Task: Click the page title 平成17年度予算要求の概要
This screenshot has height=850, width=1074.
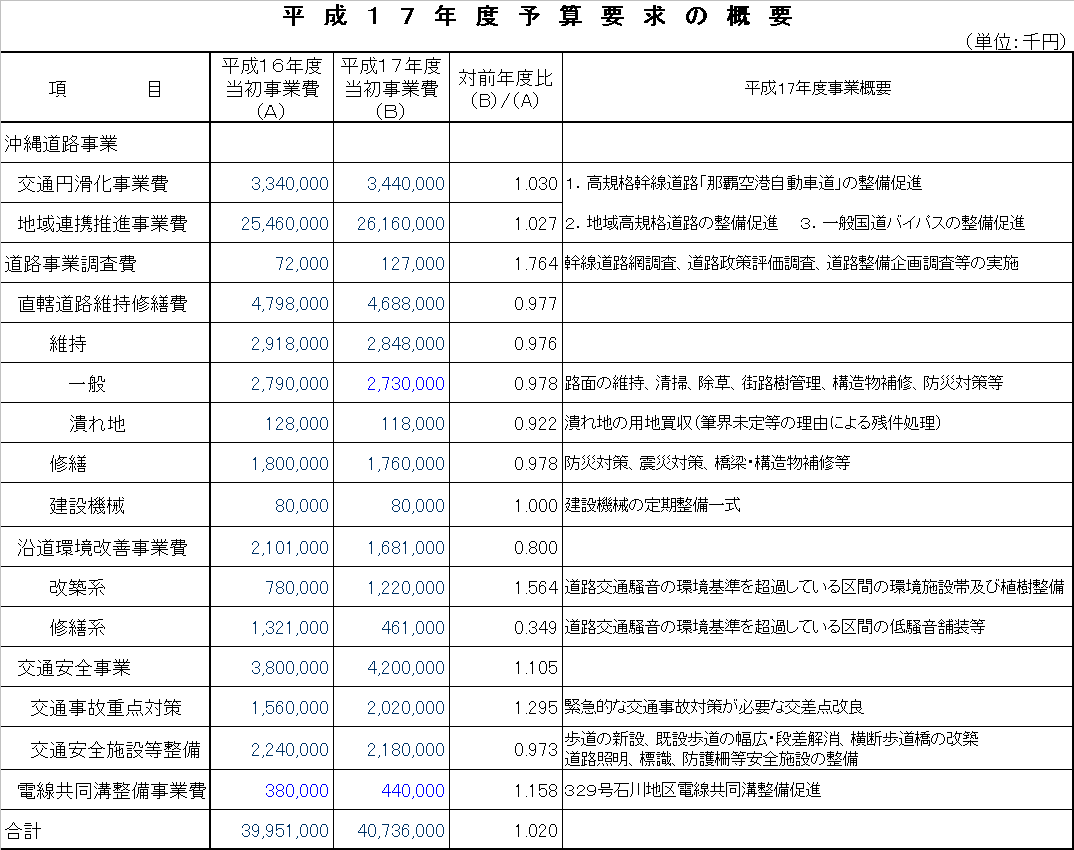Action: pos(537,17)
